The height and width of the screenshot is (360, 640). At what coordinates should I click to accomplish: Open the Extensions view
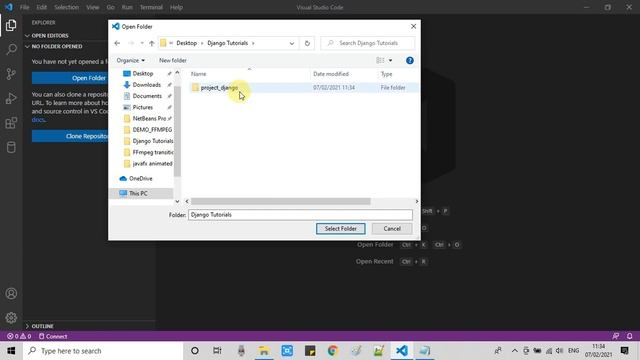(11, 123)
